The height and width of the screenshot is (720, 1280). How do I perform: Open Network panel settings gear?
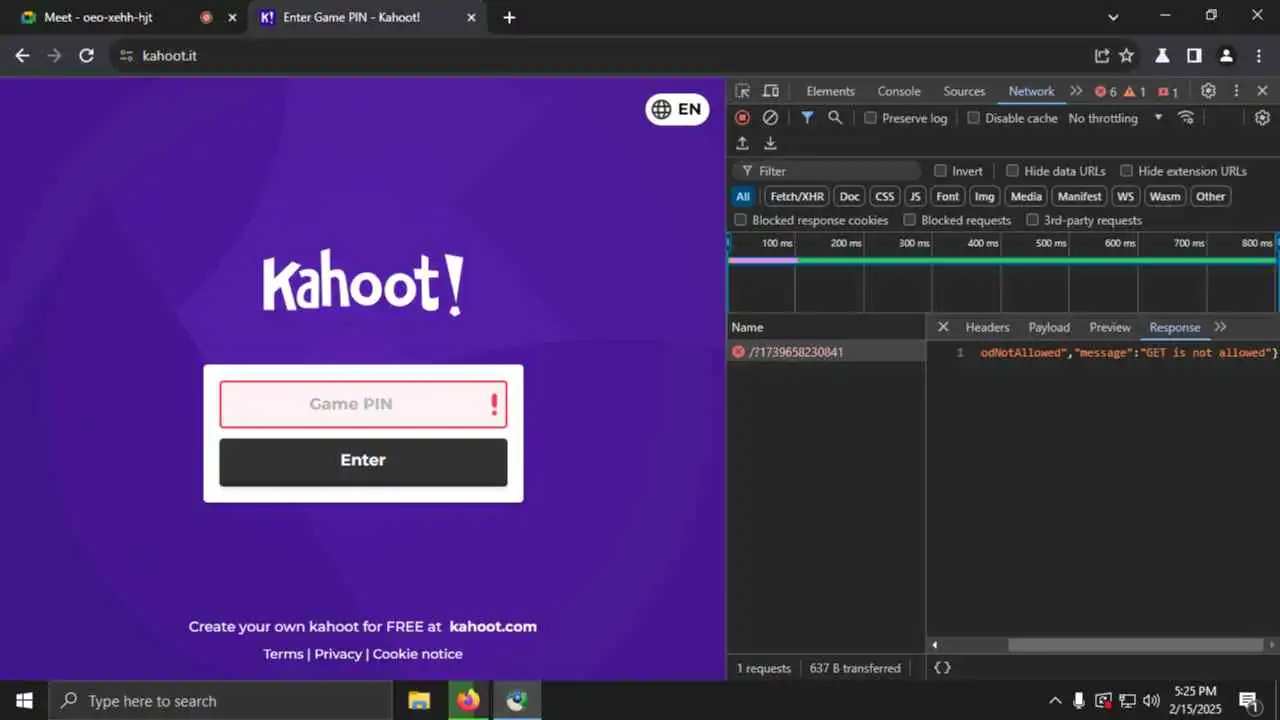point(1262,117)
